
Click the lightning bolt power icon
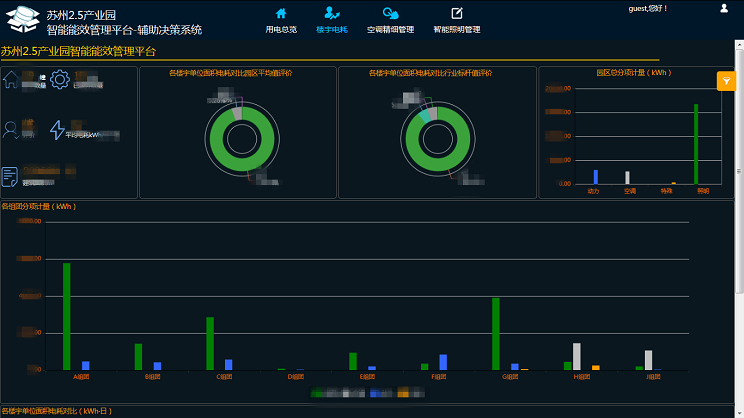pyautogui.click(x=58, y=130)
